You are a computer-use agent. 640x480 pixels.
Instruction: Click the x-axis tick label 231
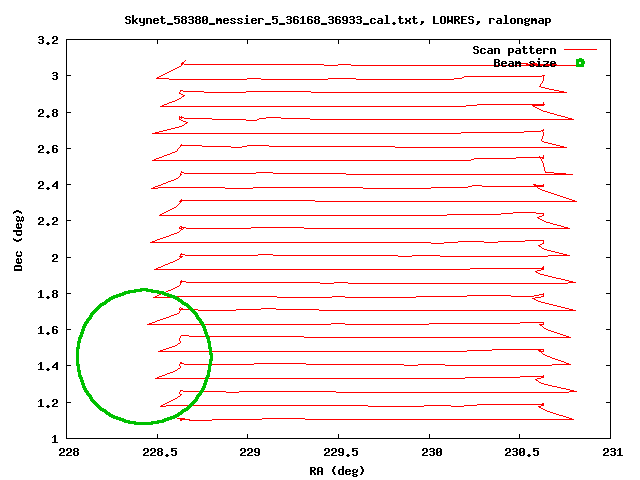coord(612,452)
